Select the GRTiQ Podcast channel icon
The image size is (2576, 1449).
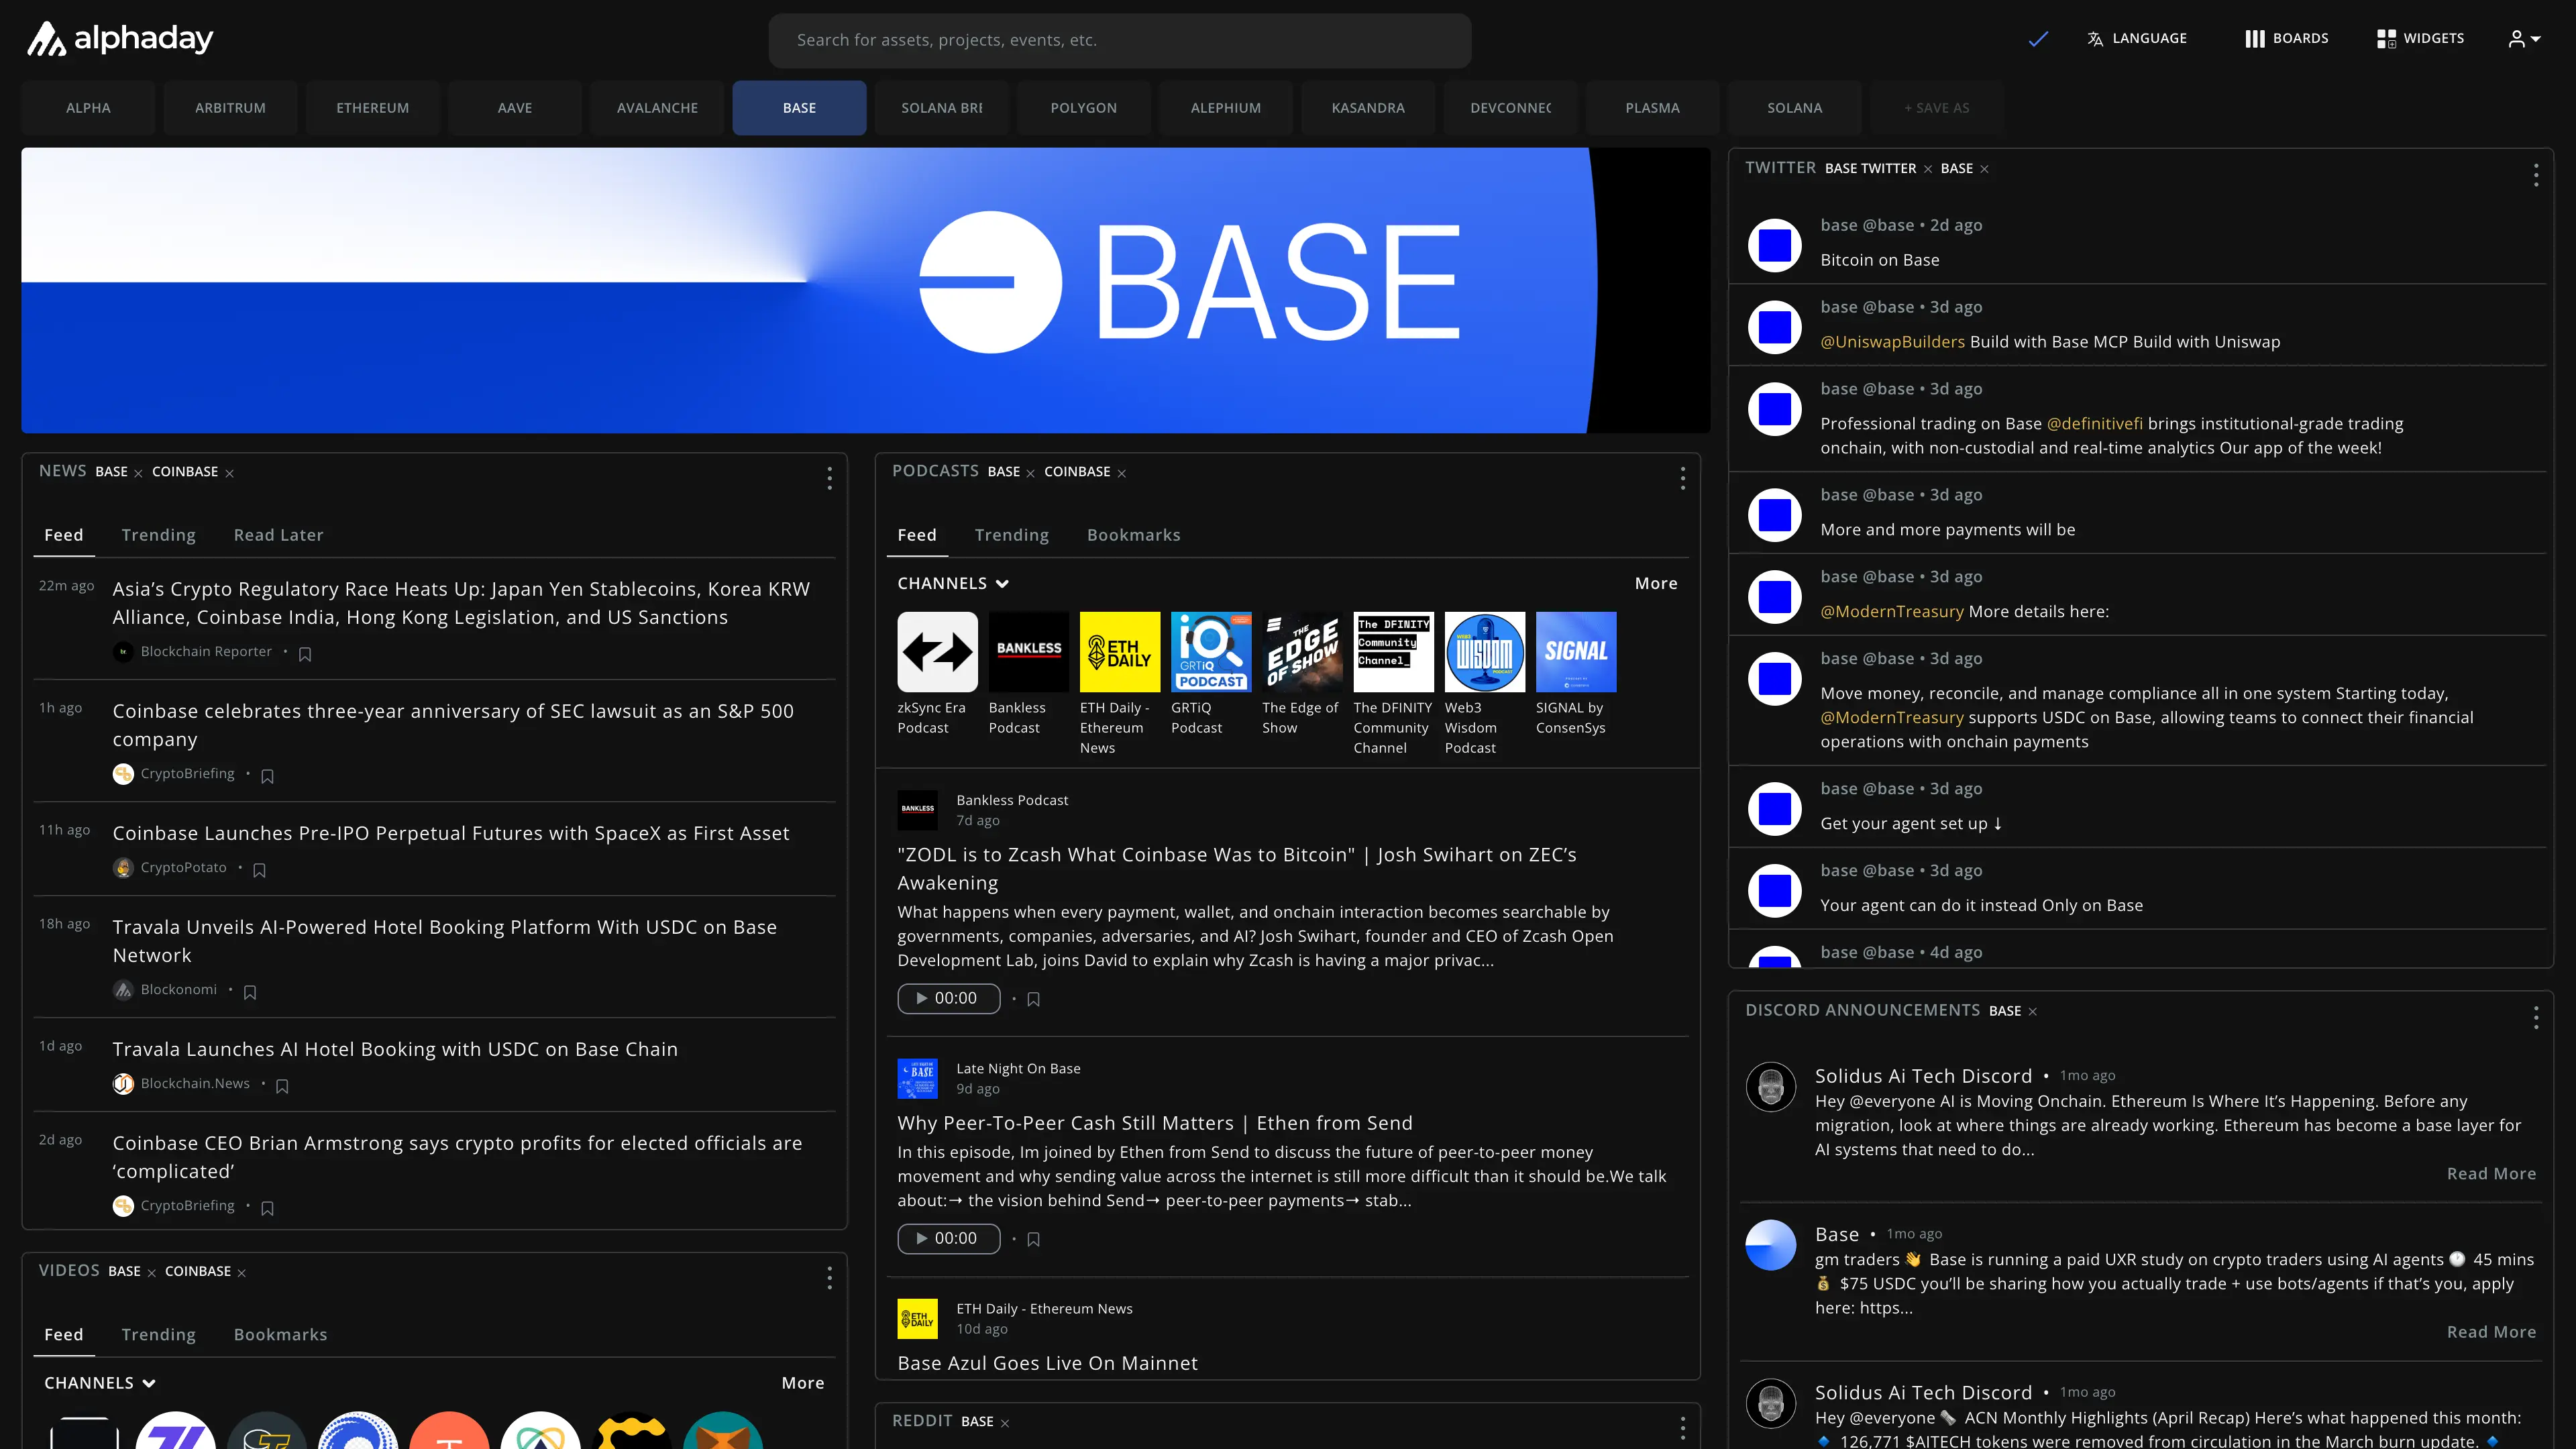point(1211,652)
